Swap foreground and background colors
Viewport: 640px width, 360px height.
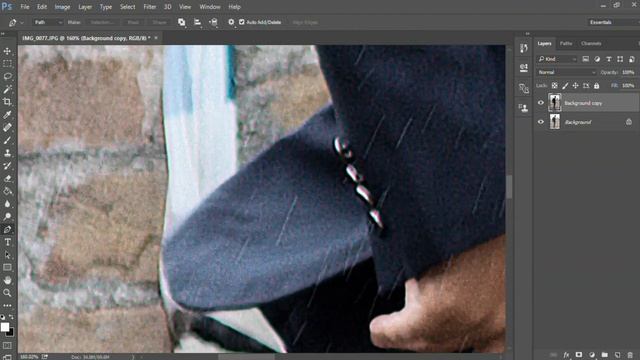pos(11,317)
